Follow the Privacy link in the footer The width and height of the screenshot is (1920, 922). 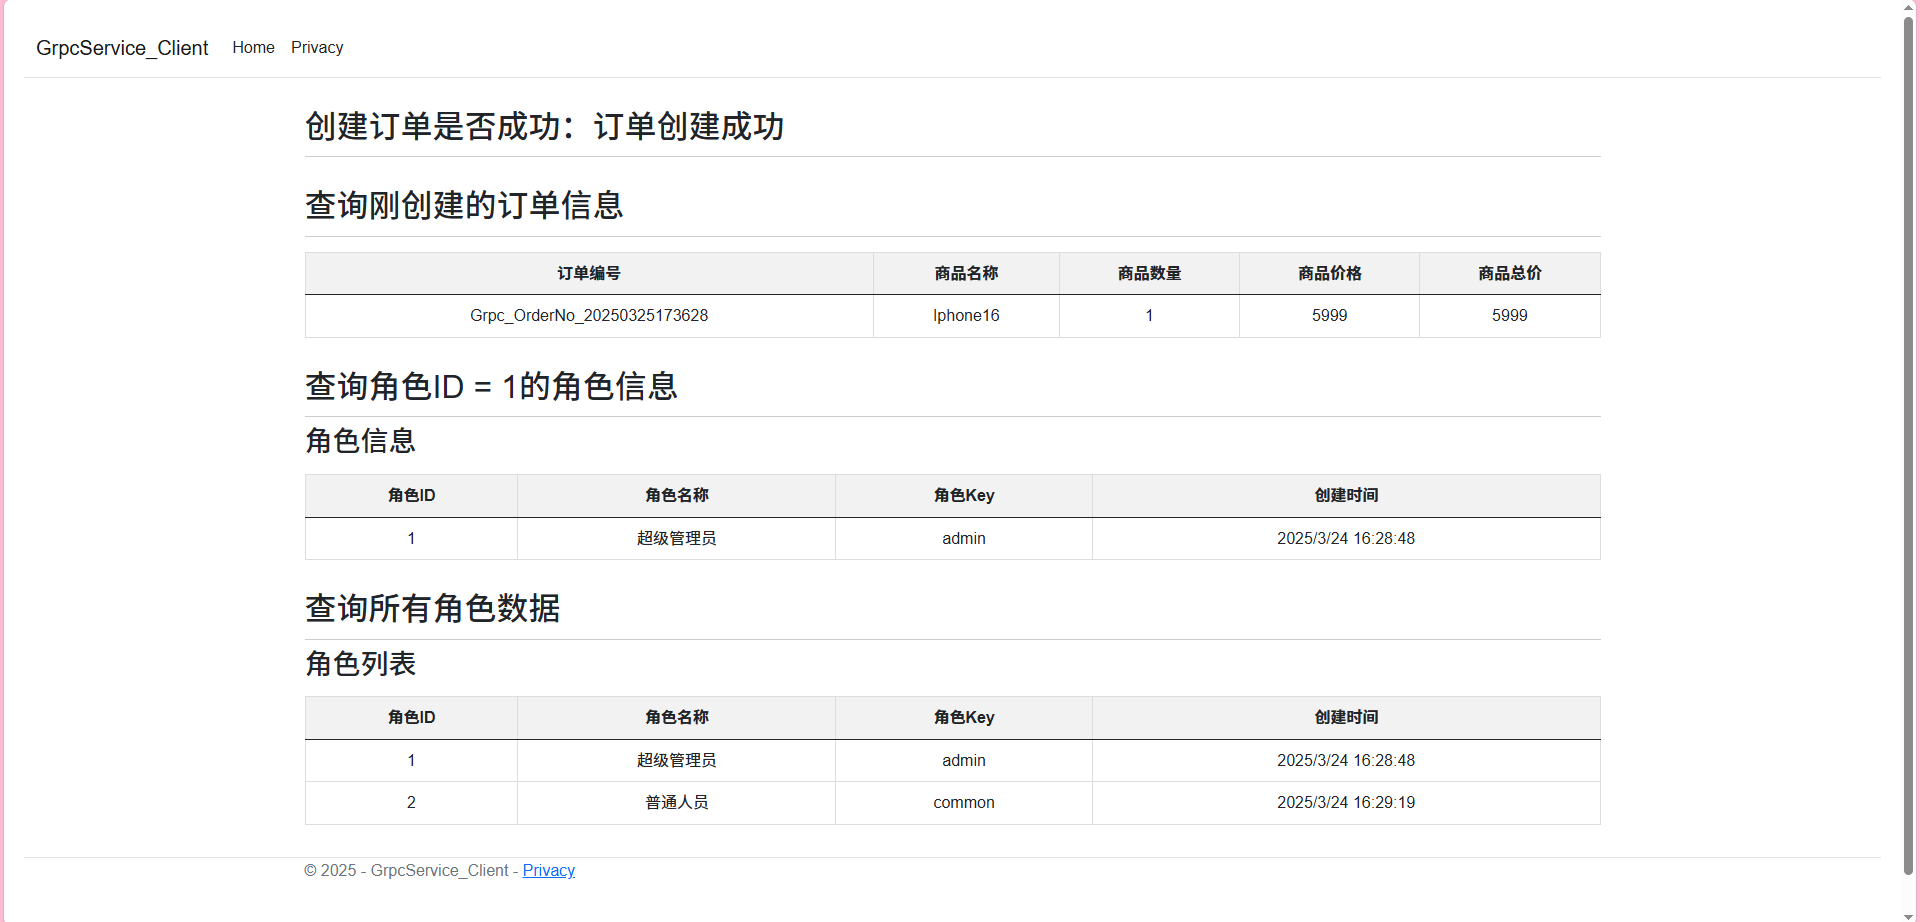tap(548, 870)
